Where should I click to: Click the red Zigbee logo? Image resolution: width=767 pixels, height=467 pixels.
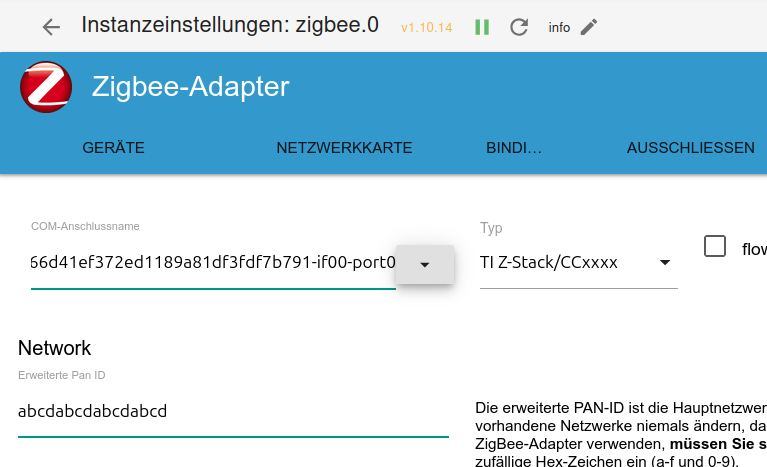point(46,87)
